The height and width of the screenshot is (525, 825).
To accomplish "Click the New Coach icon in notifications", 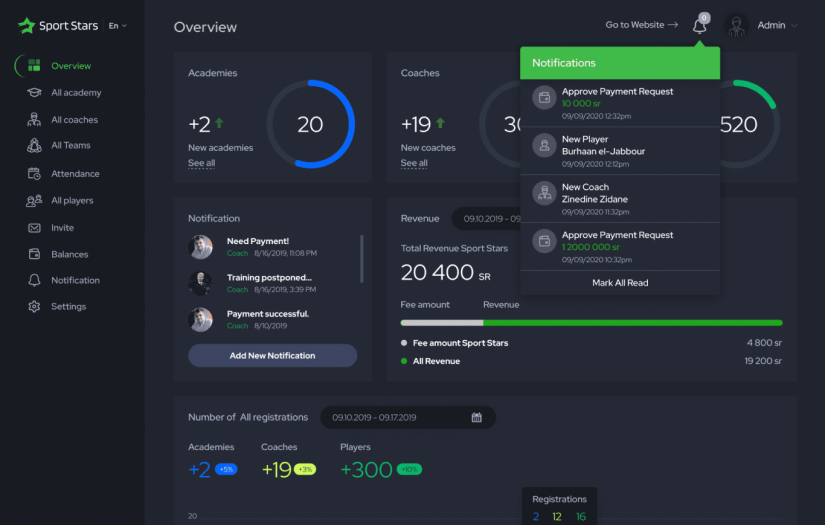I will (545, 193).
